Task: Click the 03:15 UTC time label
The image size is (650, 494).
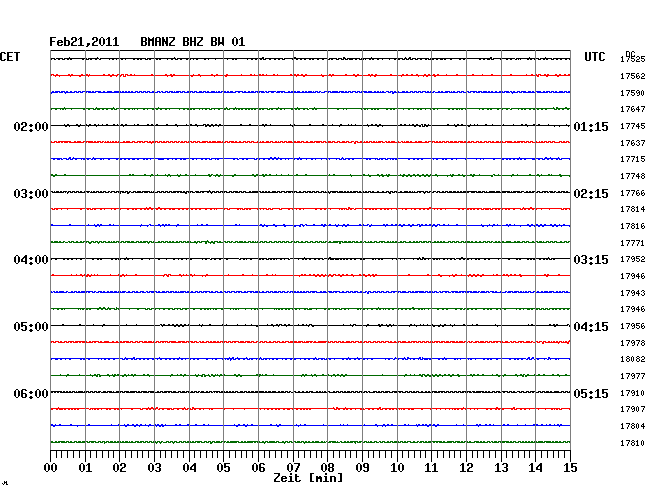Action: 591,260
